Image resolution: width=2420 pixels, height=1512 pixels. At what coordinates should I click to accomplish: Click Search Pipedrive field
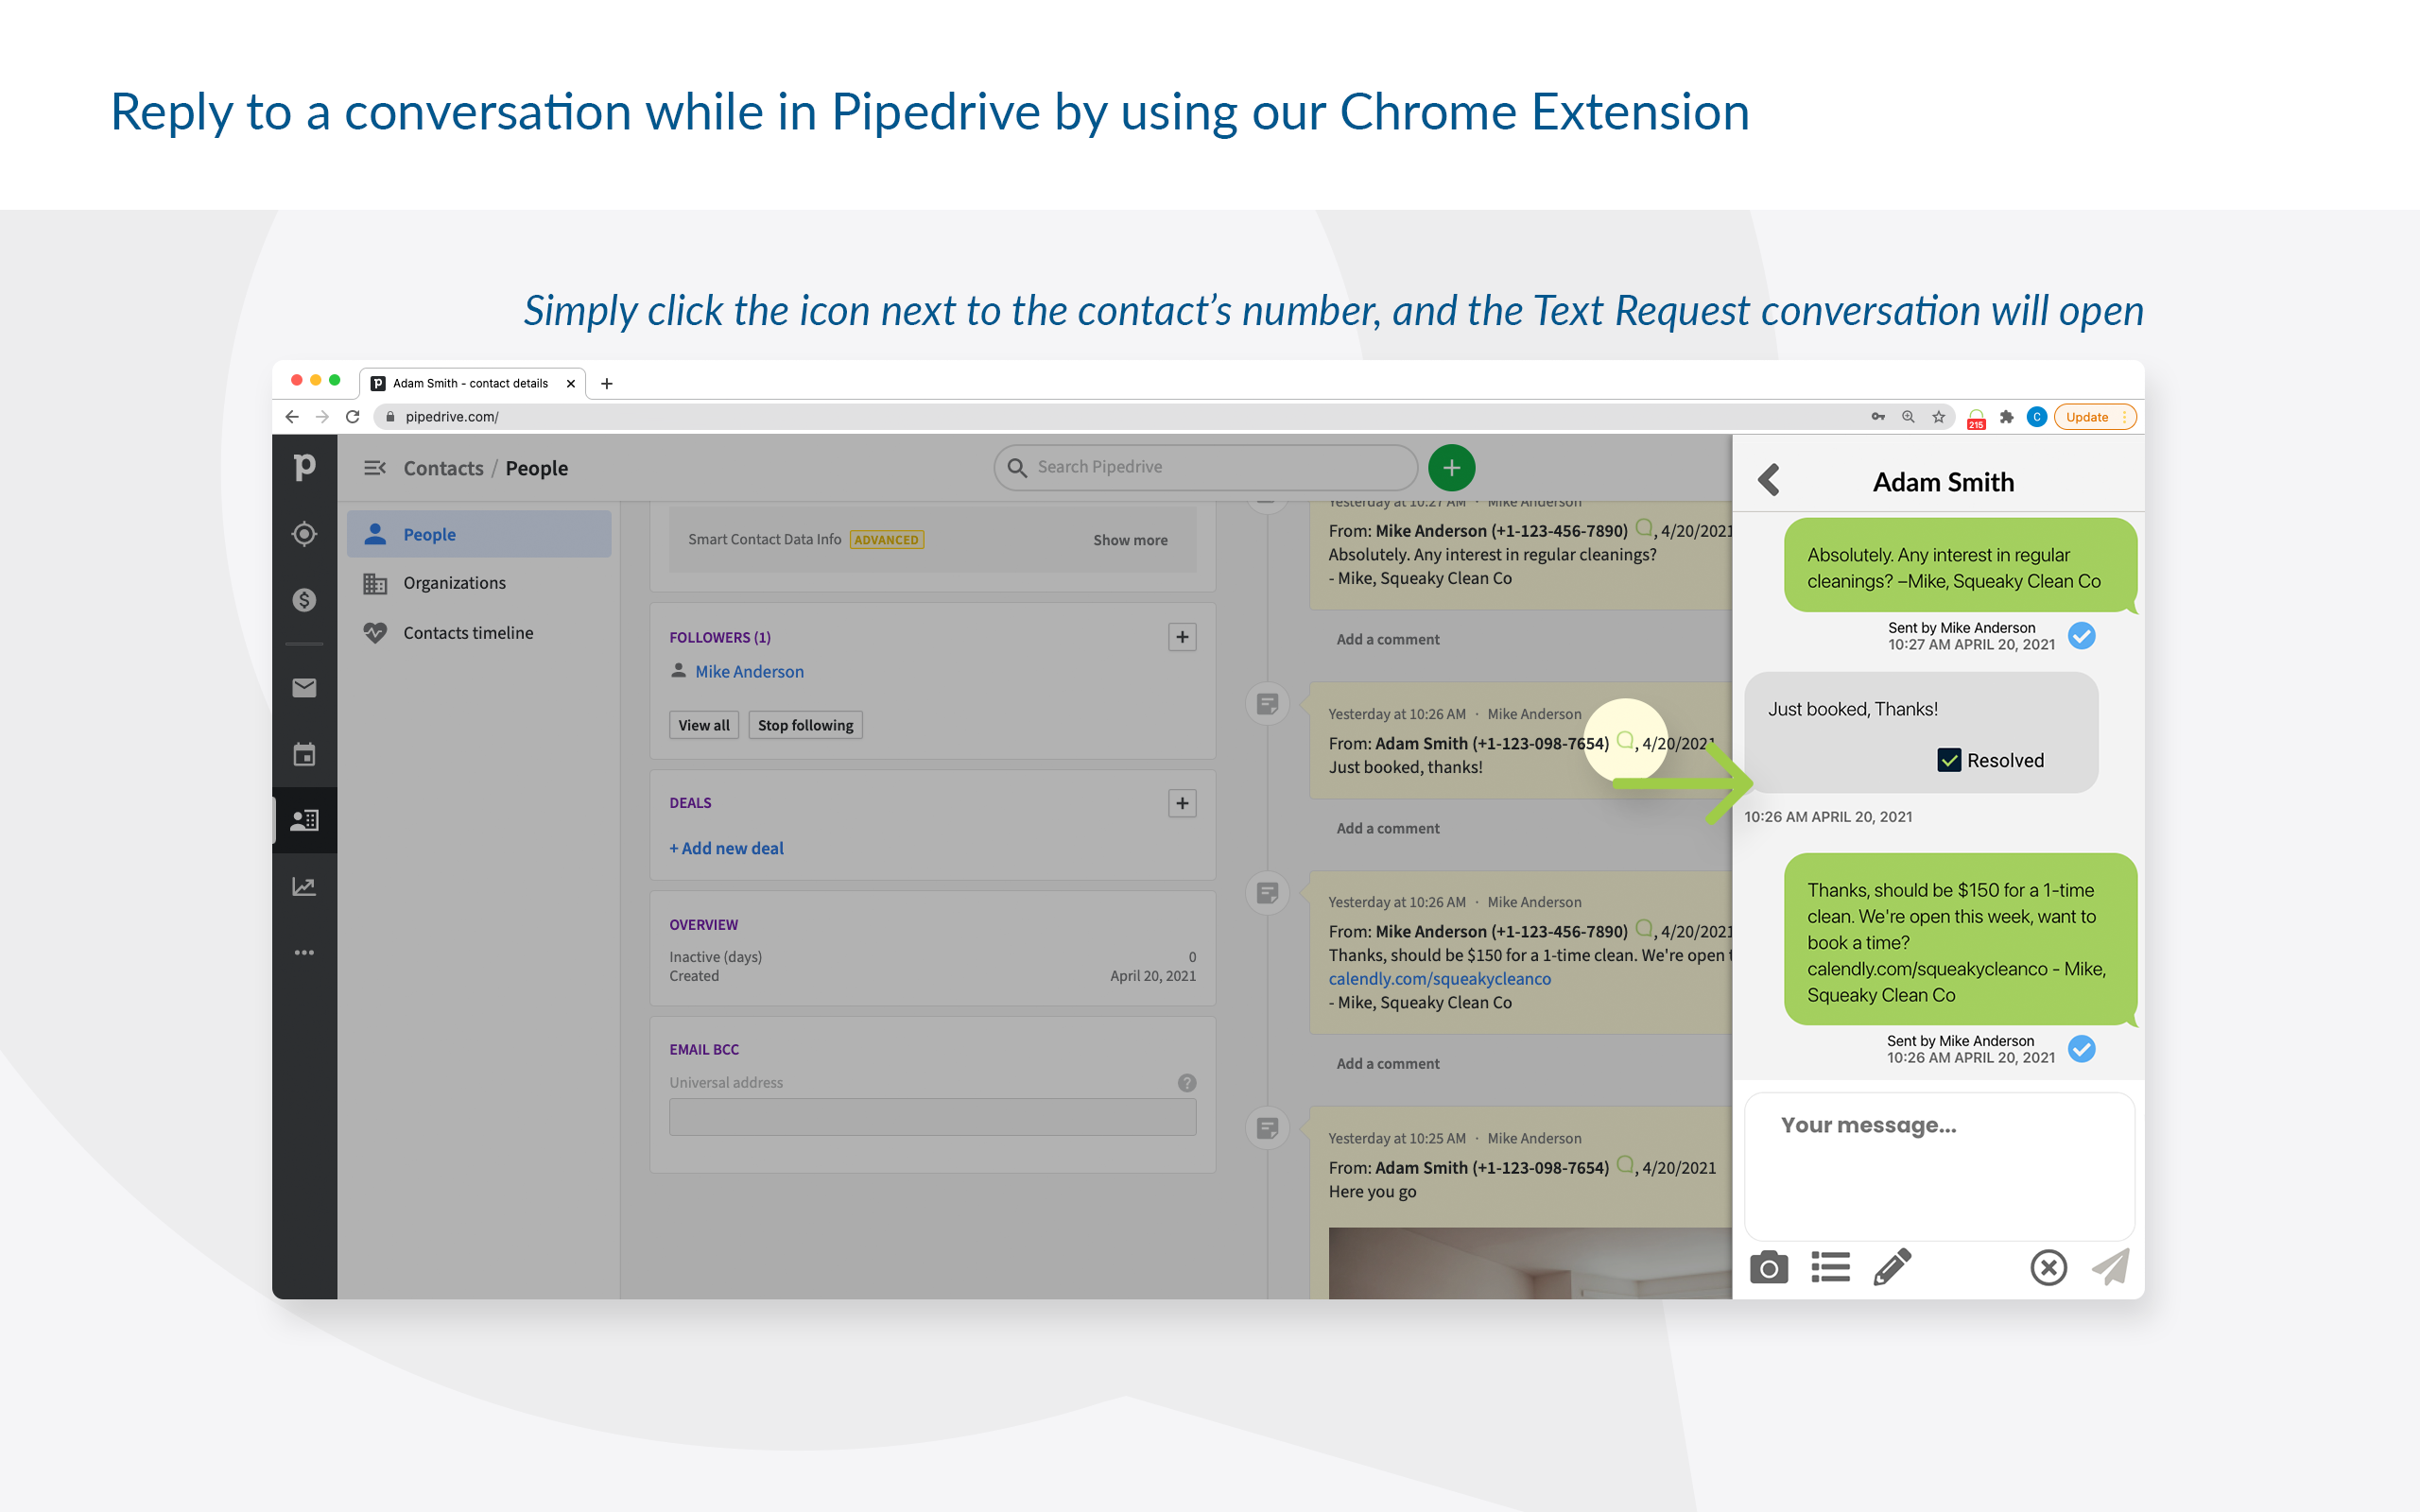[x=1205, y=467]
